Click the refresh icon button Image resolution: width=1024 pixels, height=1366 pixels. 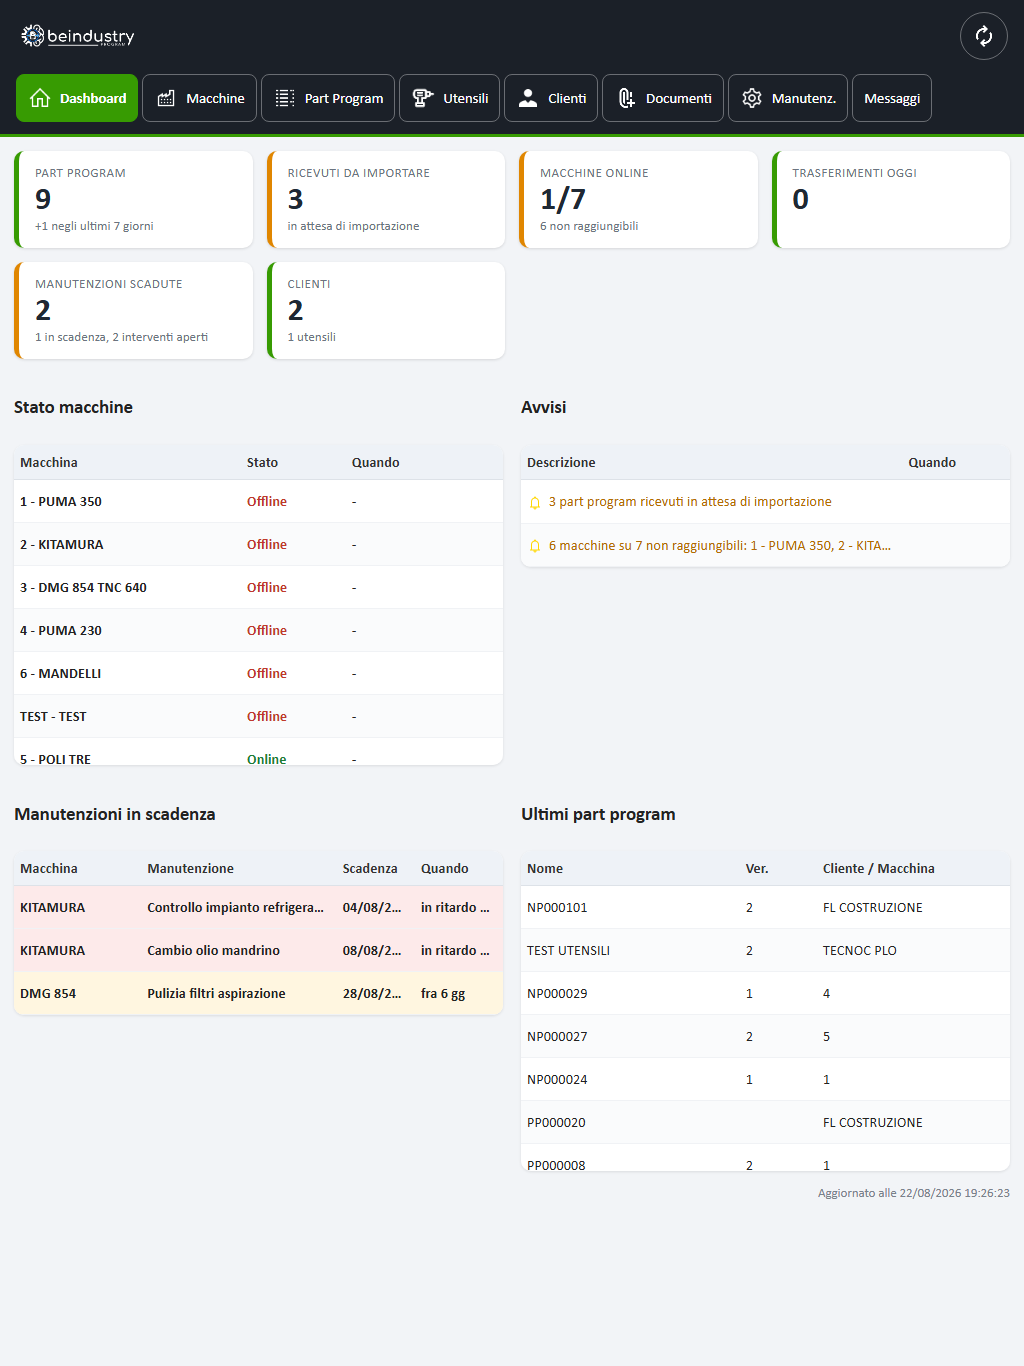(983, 36)
